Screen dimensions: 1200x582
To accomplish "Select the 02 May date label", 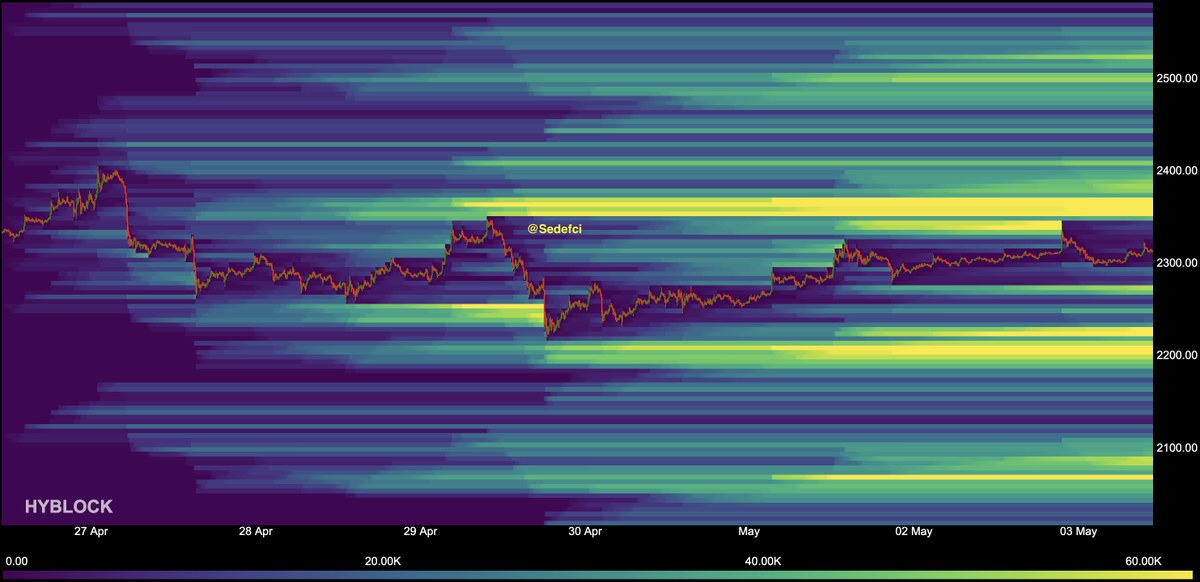I will tap(914, 532).
